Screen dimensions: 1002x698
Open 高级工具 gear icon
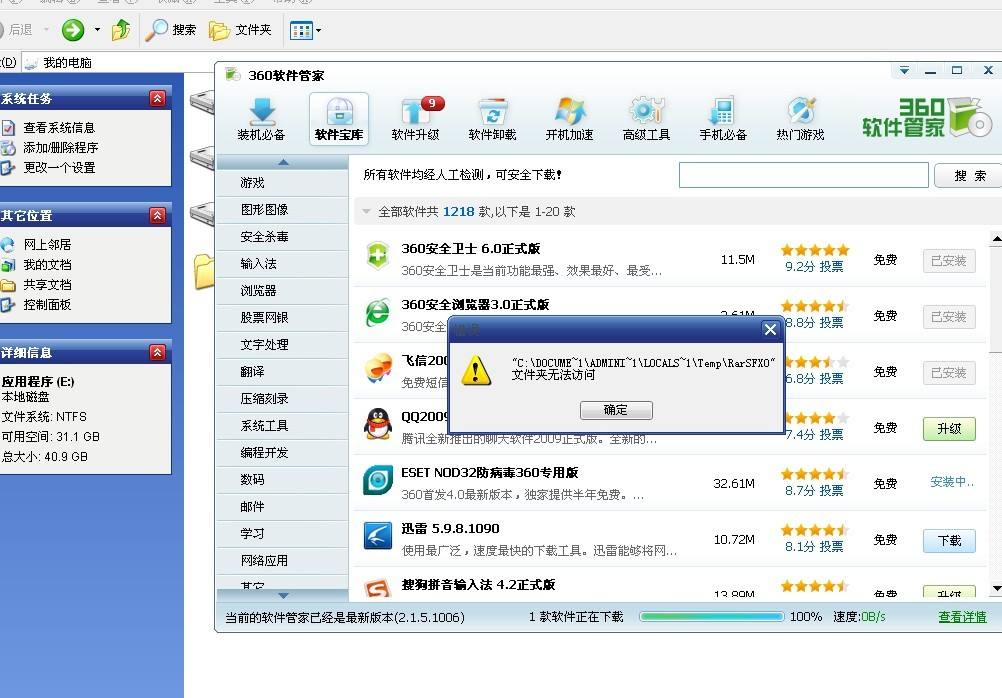(646, 120)
